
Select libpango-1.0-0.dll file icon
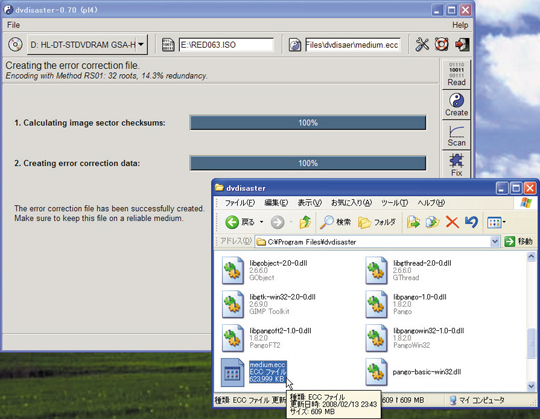[x=376, y=304]
